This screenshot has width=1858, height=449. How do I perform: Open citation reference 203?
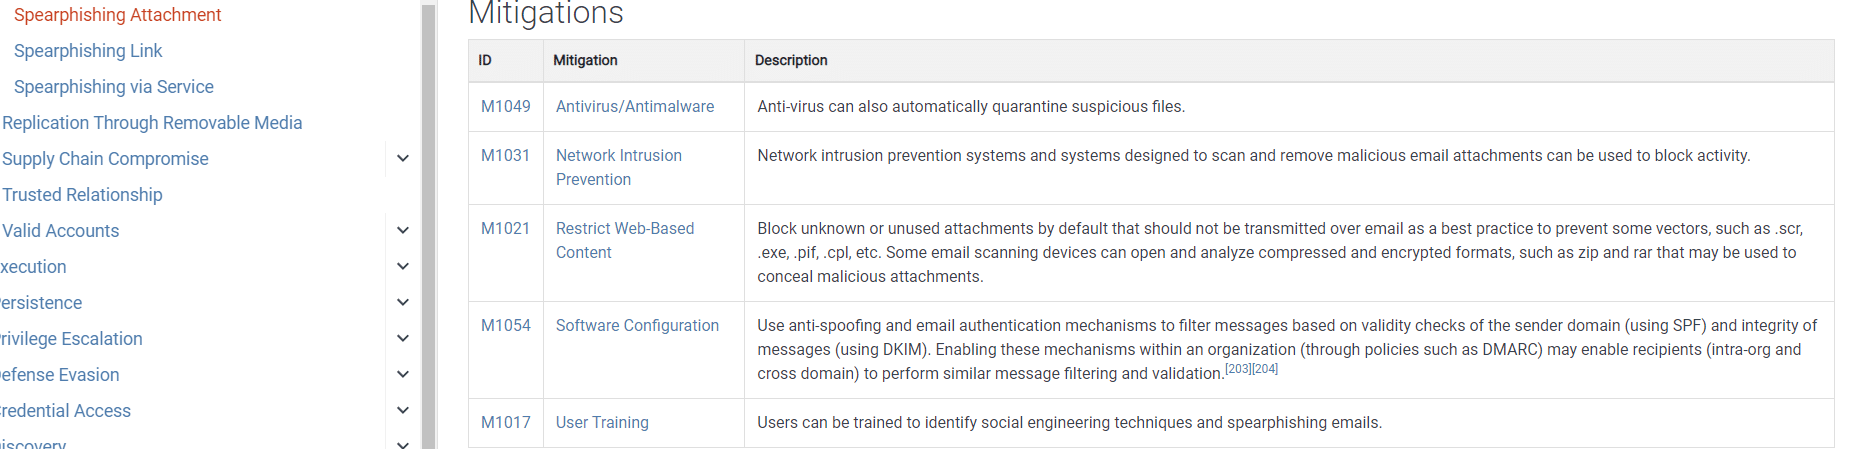pos(1238,369)
